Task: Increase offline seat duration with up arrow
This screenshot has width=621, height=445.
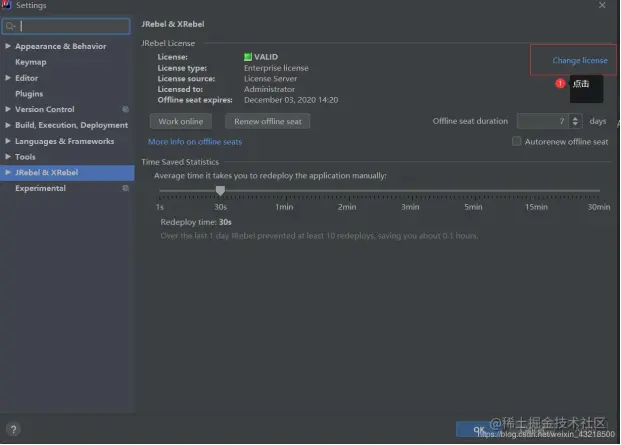Action: [575, 118]
